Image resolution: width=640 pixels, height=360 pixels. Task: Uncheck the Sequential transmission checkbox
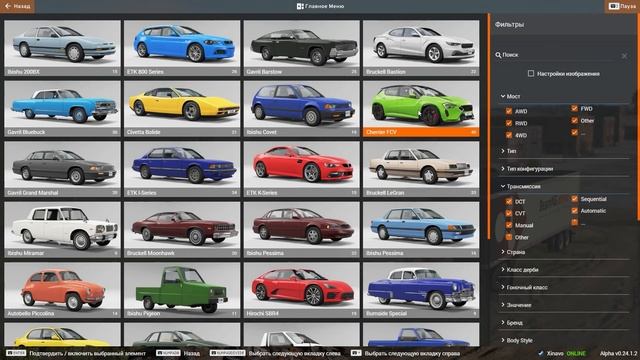point(574,199)
